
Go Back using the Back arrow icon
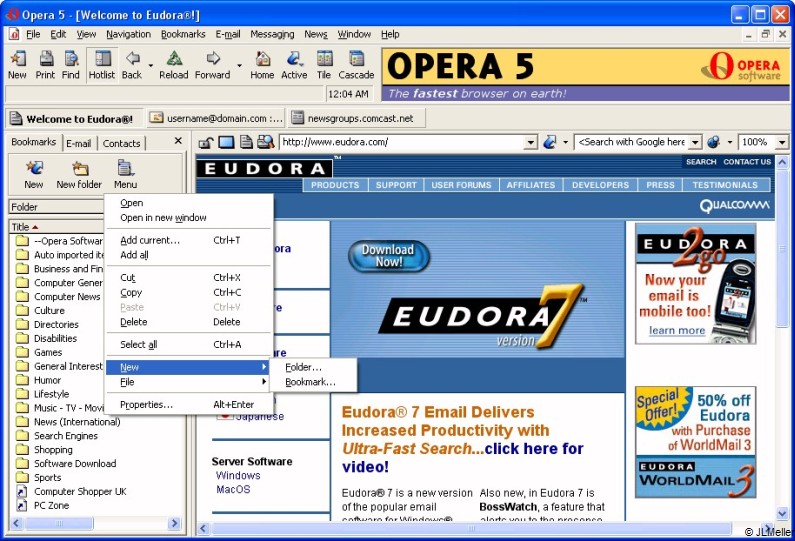click(x=133, y=59)
